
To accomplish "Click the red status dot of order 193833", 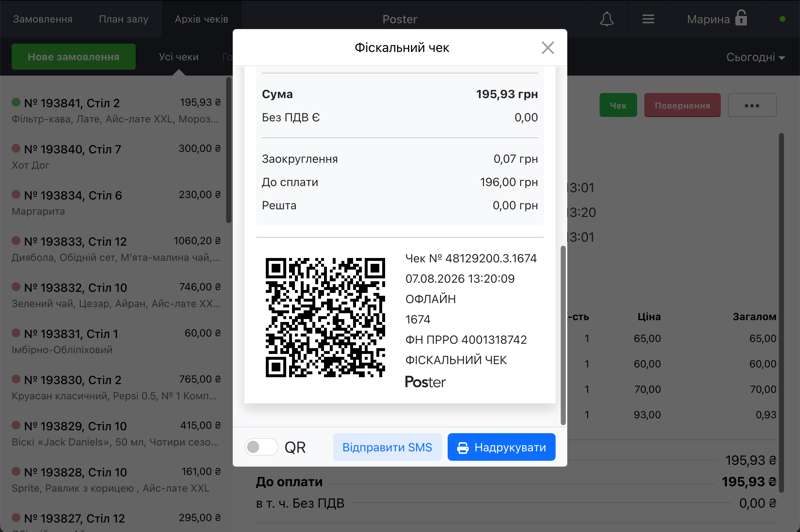I will click(x=16, y=240).
